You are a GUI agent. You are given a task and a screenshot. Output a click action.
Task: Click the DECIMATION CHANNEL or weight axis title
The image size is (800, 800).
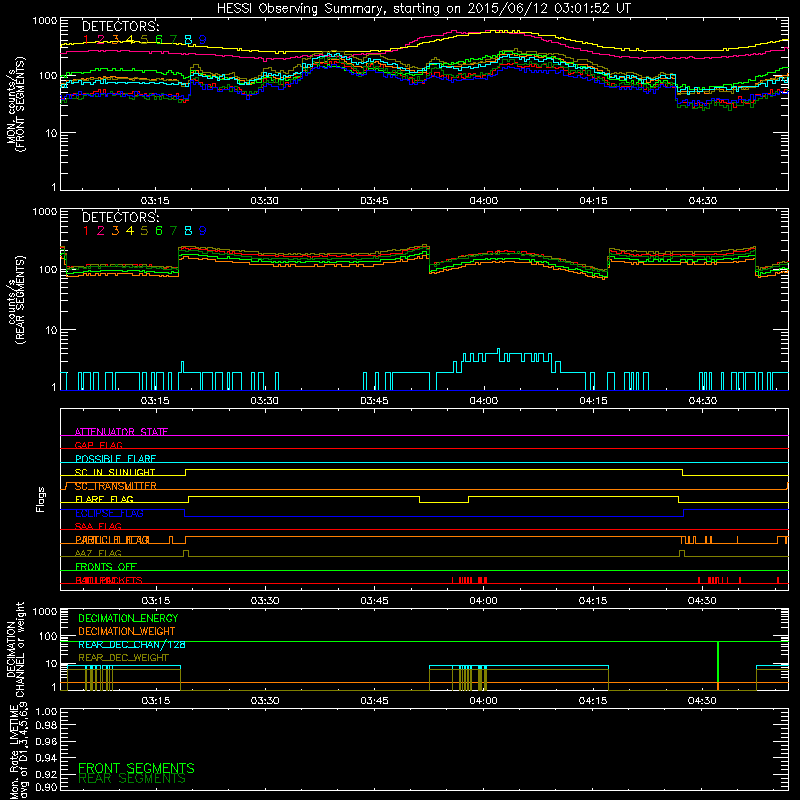pyautogui.click(x=15, y=649)
